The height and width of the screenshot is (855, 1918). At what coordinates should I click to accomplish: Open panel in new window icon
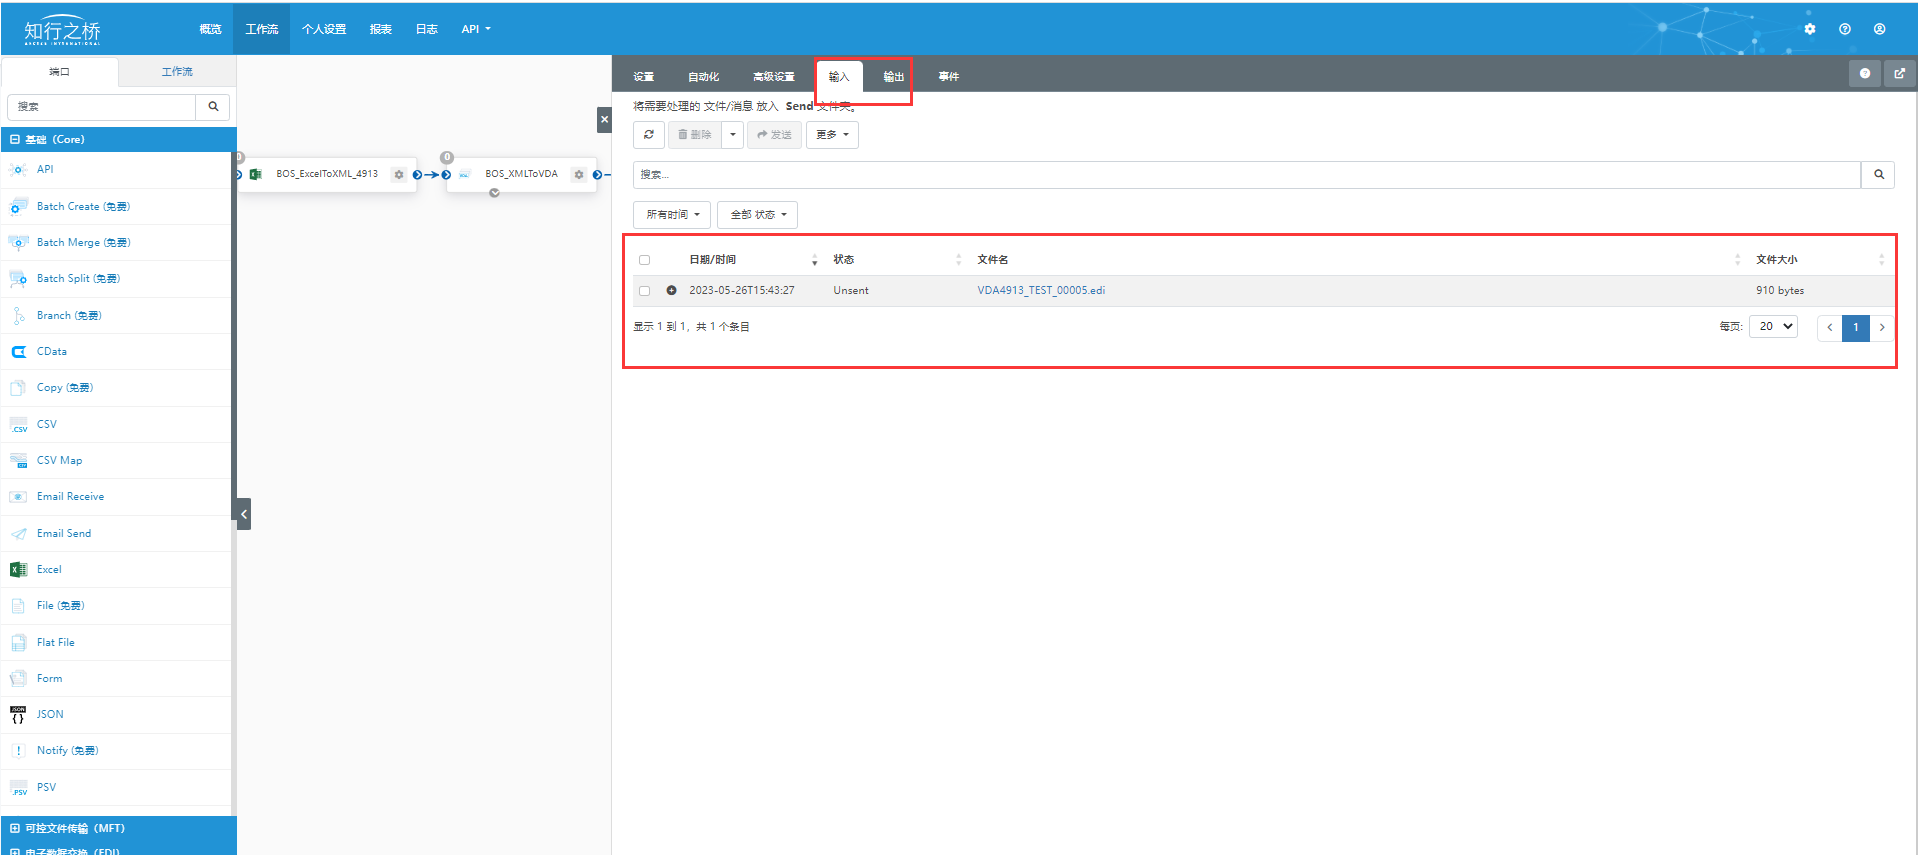click(x=1899, y=74)
